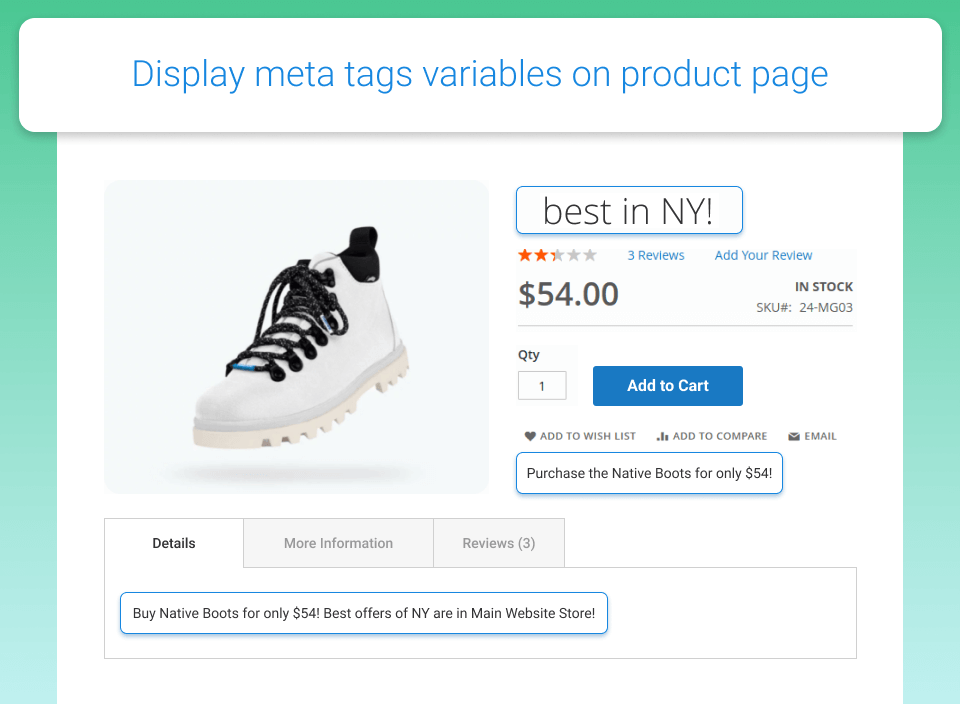Open the Reviews (3) tab
Image resolution: width=960 pixels, height=704 pixels.
point(498,543)
